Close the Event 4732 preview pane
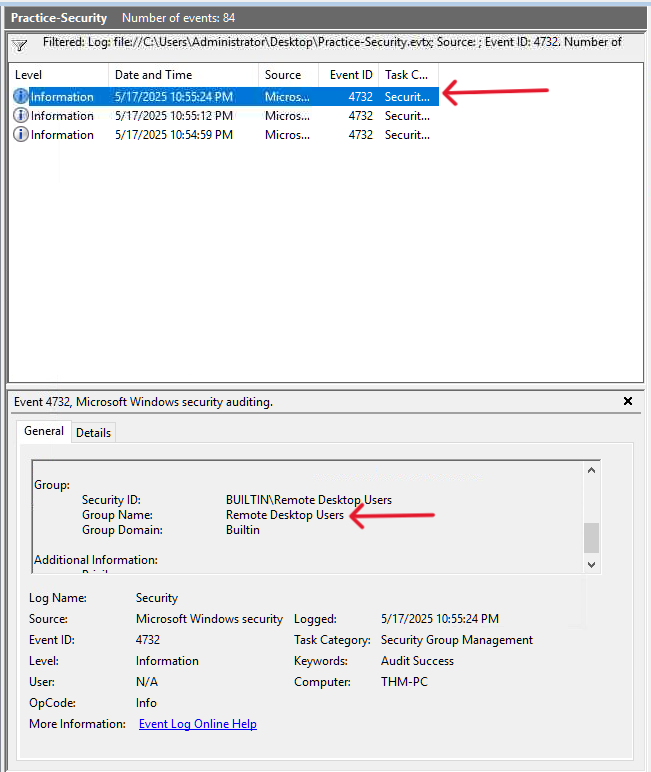The width and height of the screenshot is (651, 772). [x=628, y=401]
